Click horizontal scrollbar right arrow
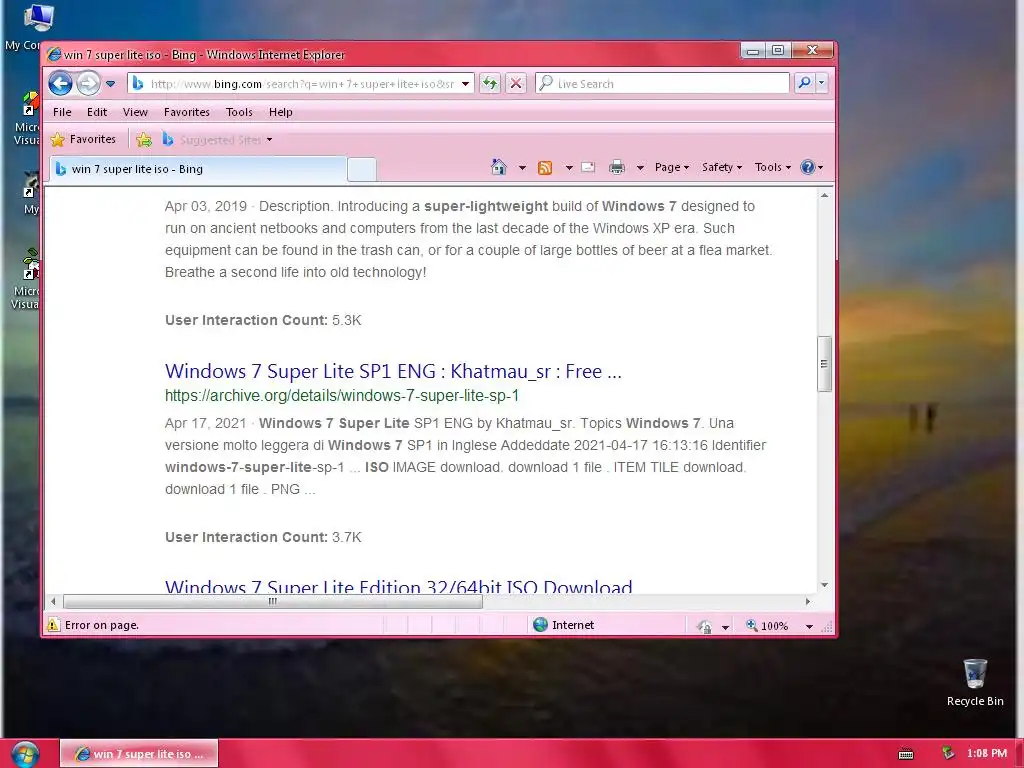 point(808,601)
